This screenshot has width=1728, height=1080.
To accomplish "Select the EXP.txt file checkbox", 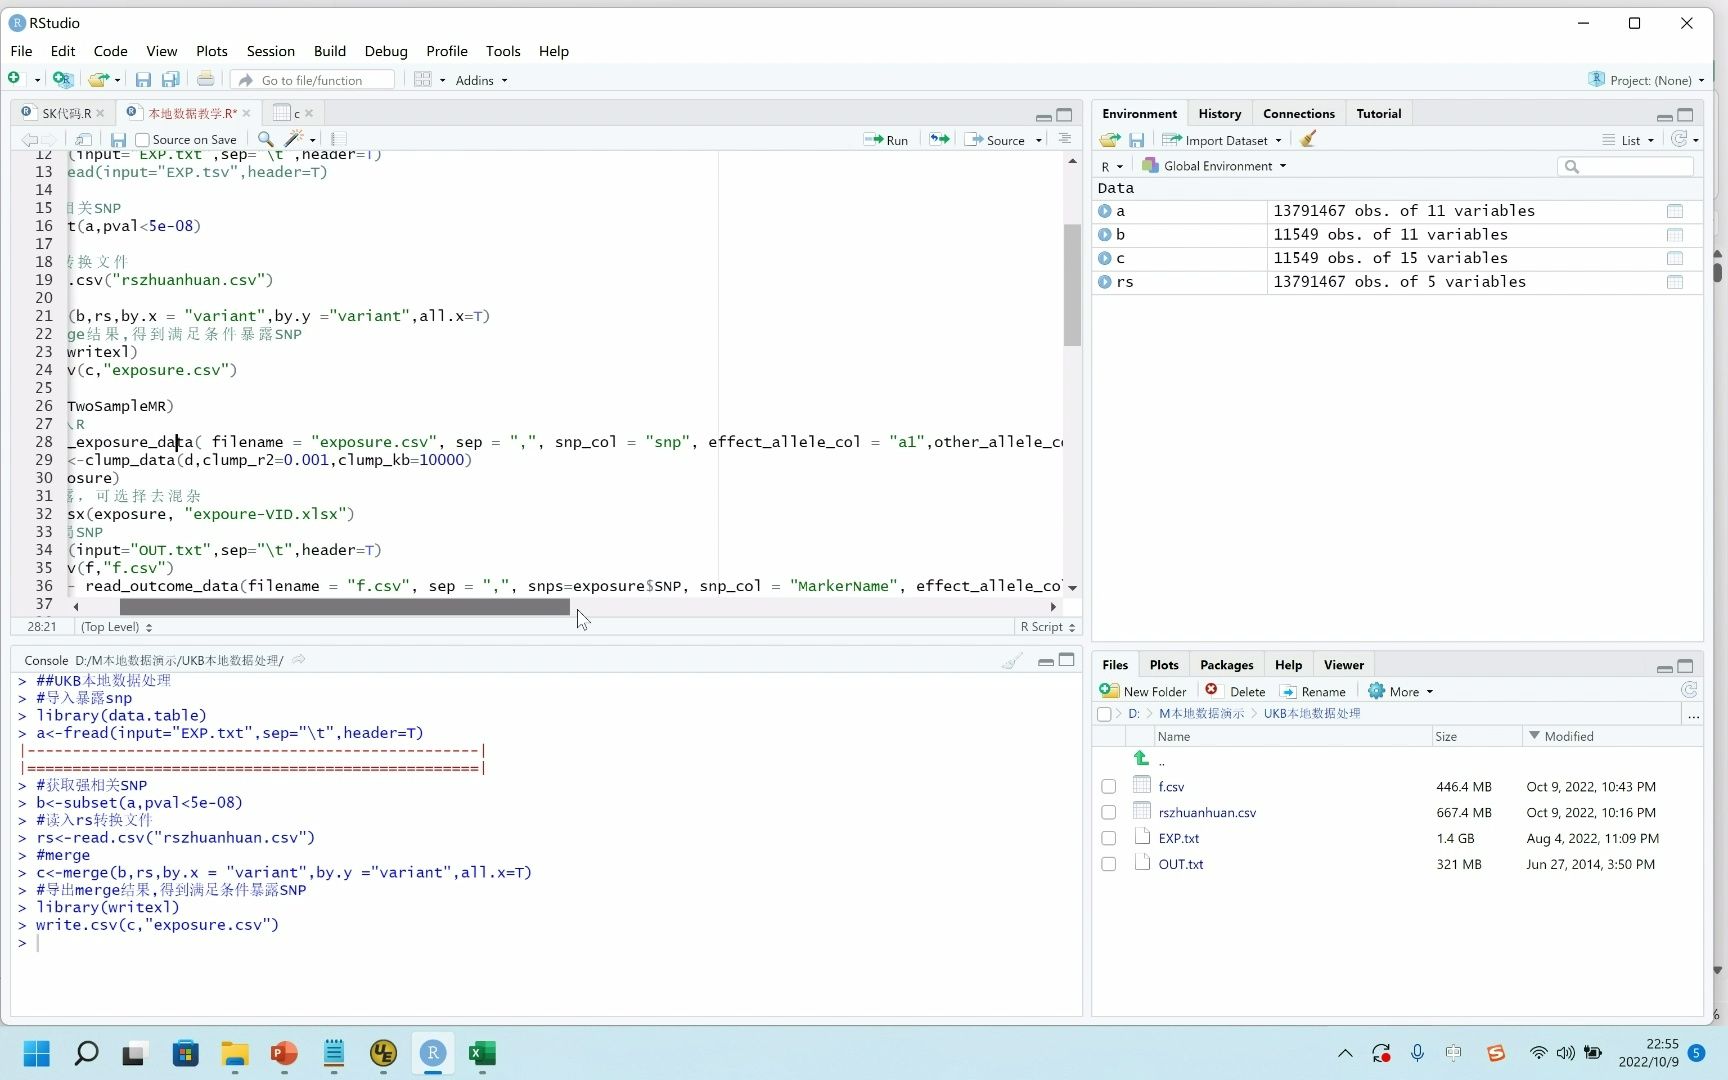I will point(1109,839).
